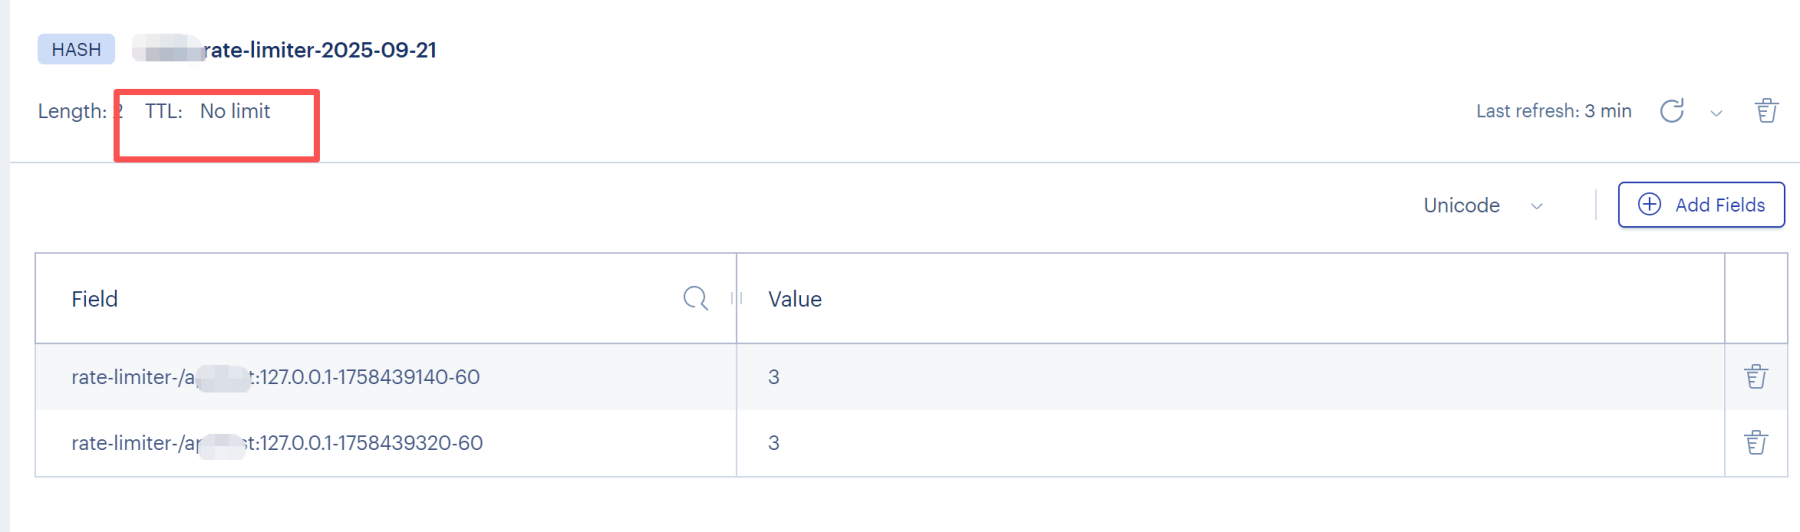
Task: Open the auto-refresh options chevron
Action: pyautogui.click(x=1716, y=113)
